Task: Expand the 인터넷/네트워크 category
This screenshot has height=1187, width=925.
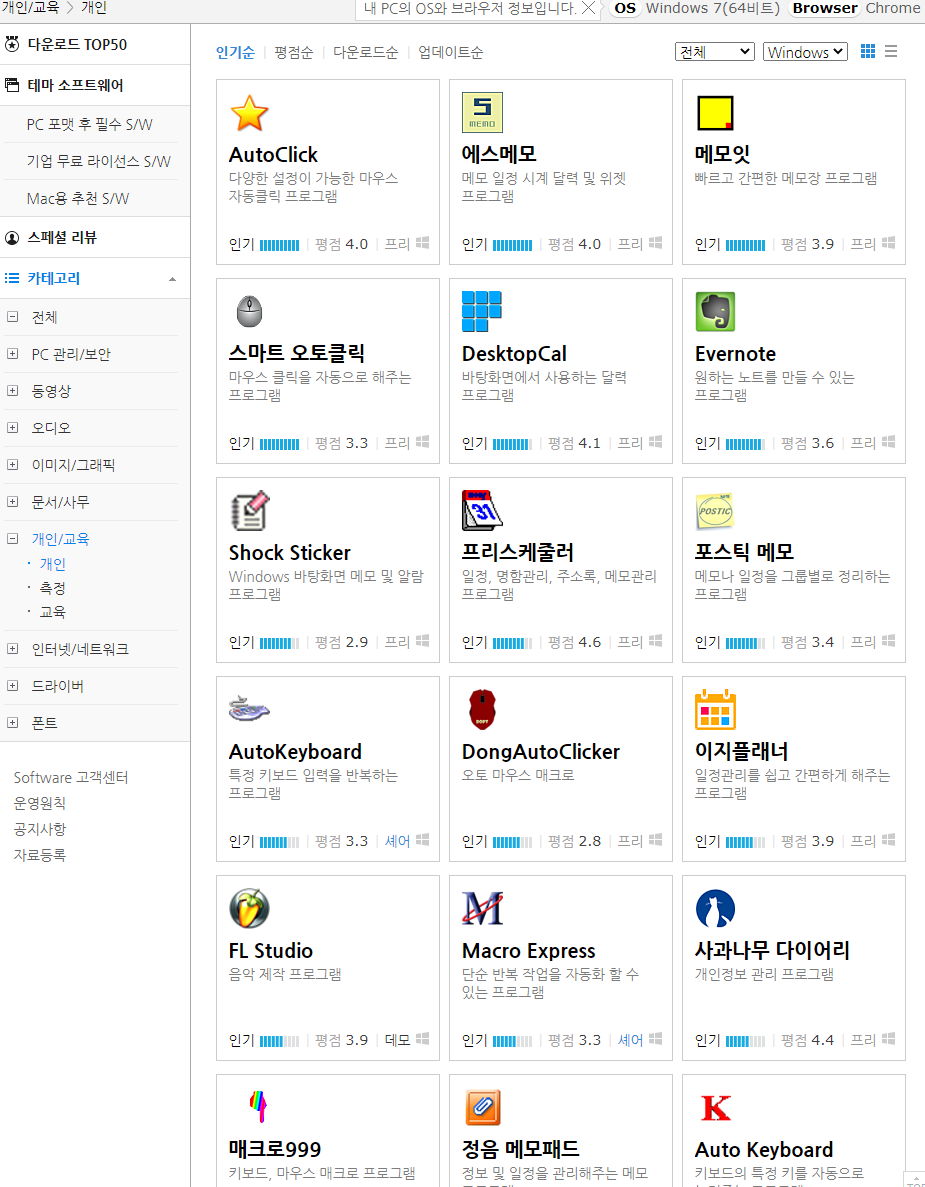Action: [x=12, y=649]
